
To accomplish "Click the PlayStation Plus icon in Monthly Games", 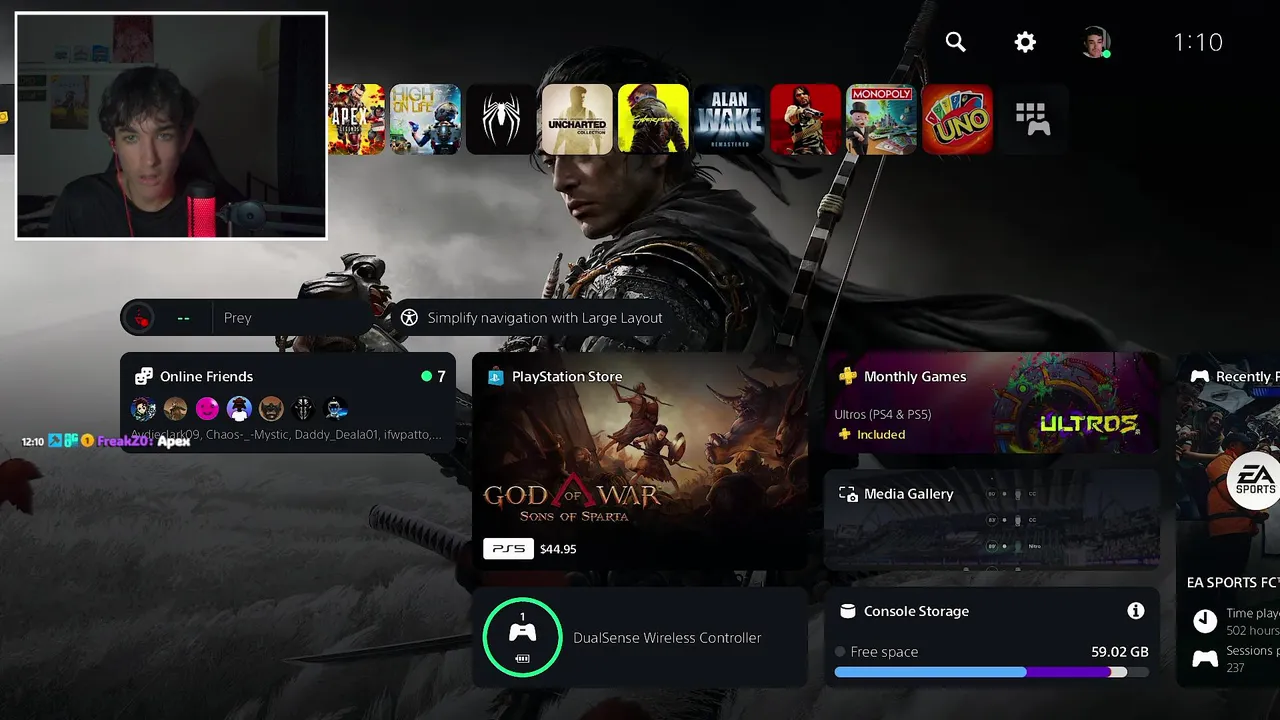I will pos(847,376).
